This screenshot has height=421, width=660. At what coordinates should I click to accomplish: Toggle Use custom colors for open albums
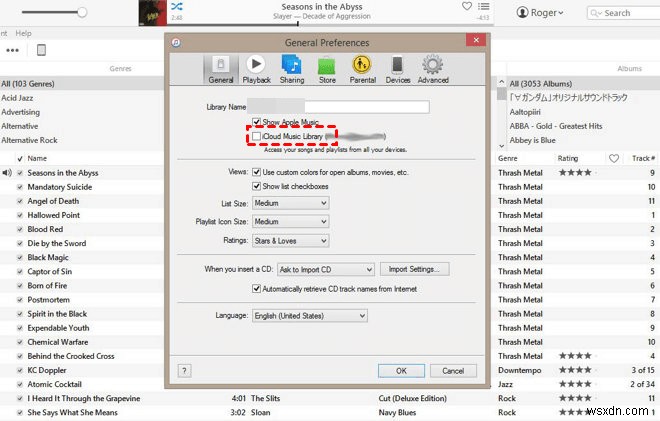click(256, 172)
